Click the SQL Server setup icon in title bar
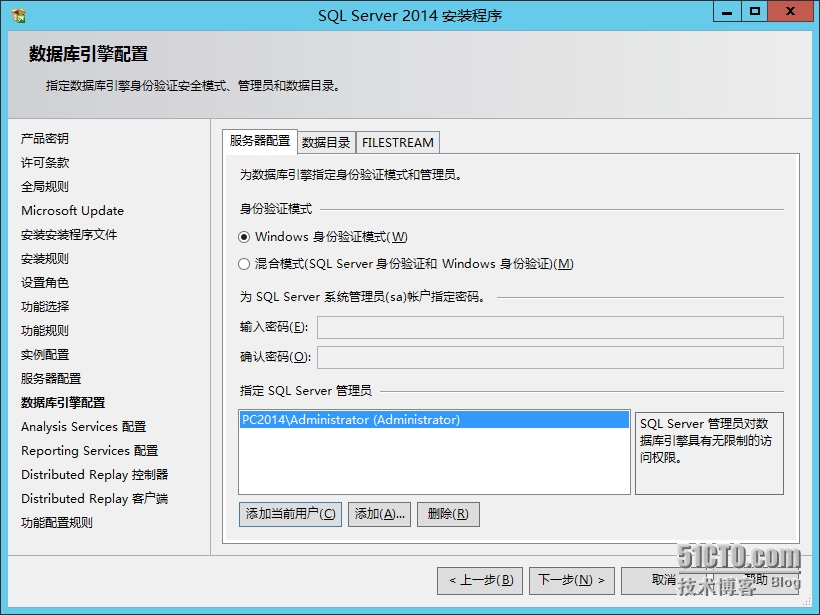 tap(19, 16)
